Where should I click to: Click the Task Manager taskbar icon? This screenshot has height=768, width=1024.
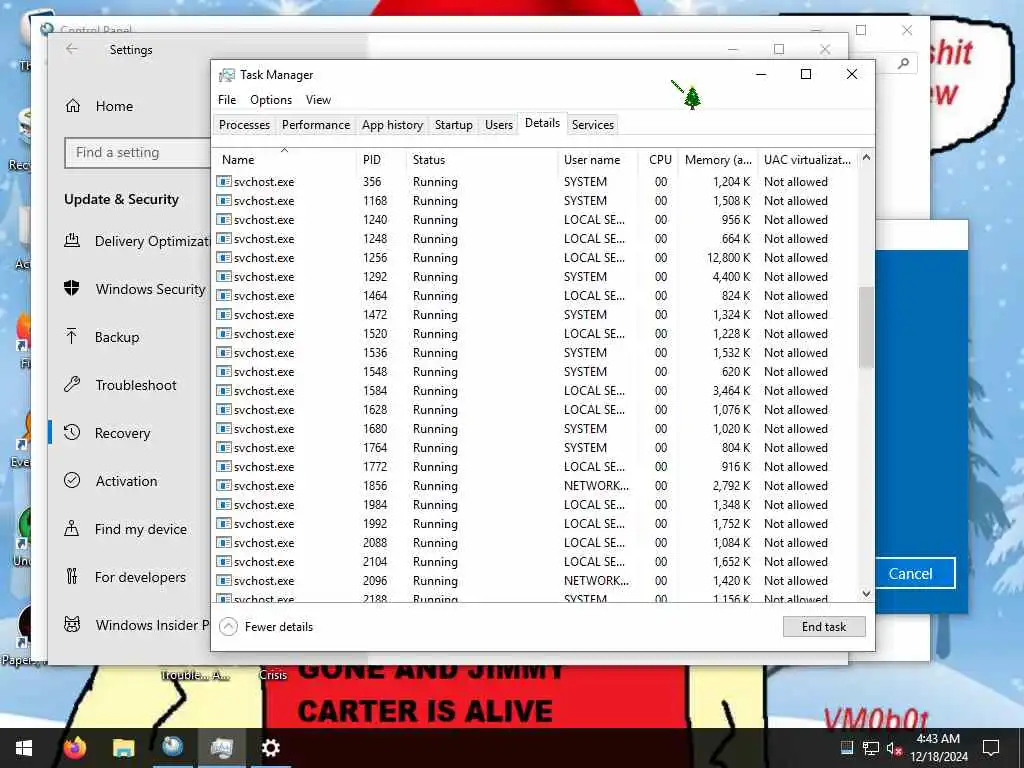[x=221, y=748]
